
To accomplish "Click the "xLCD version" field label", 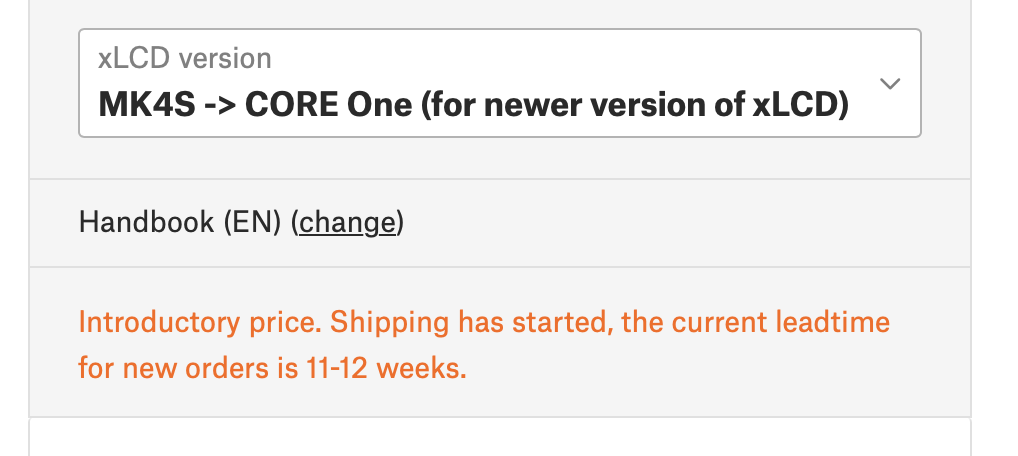I will (184, 58).
